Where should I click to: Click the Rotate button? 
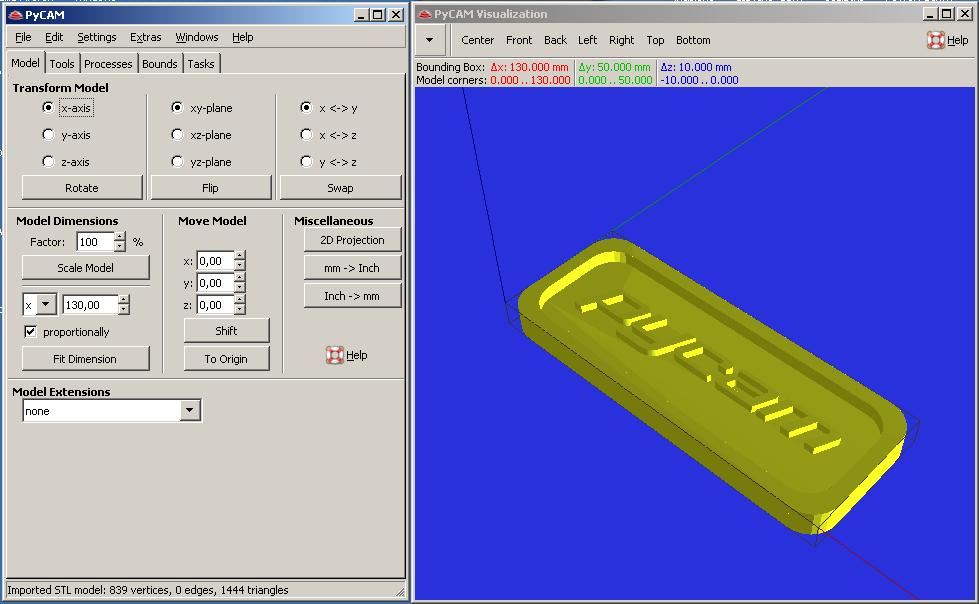coord(82,187)
